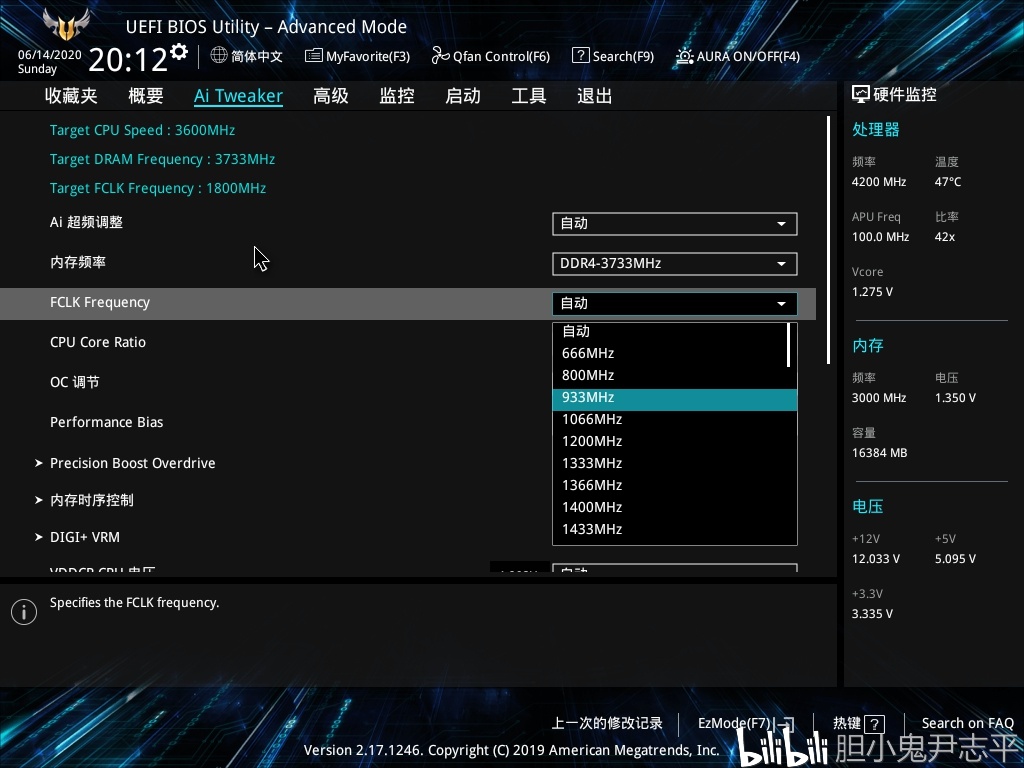Screen dimensions: 1024x768
Task: Choose 自动 in FCLK list
Action: point(671,331)
